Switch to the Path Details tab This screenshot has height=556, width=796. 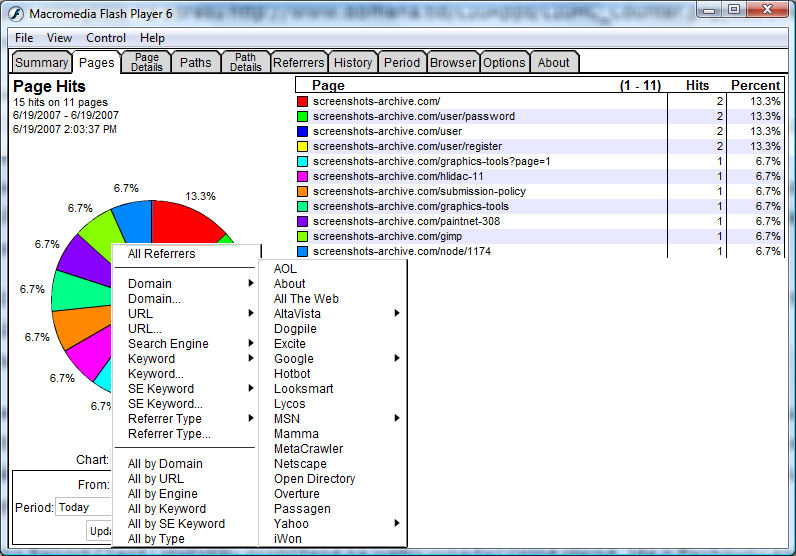click(246, 62)
